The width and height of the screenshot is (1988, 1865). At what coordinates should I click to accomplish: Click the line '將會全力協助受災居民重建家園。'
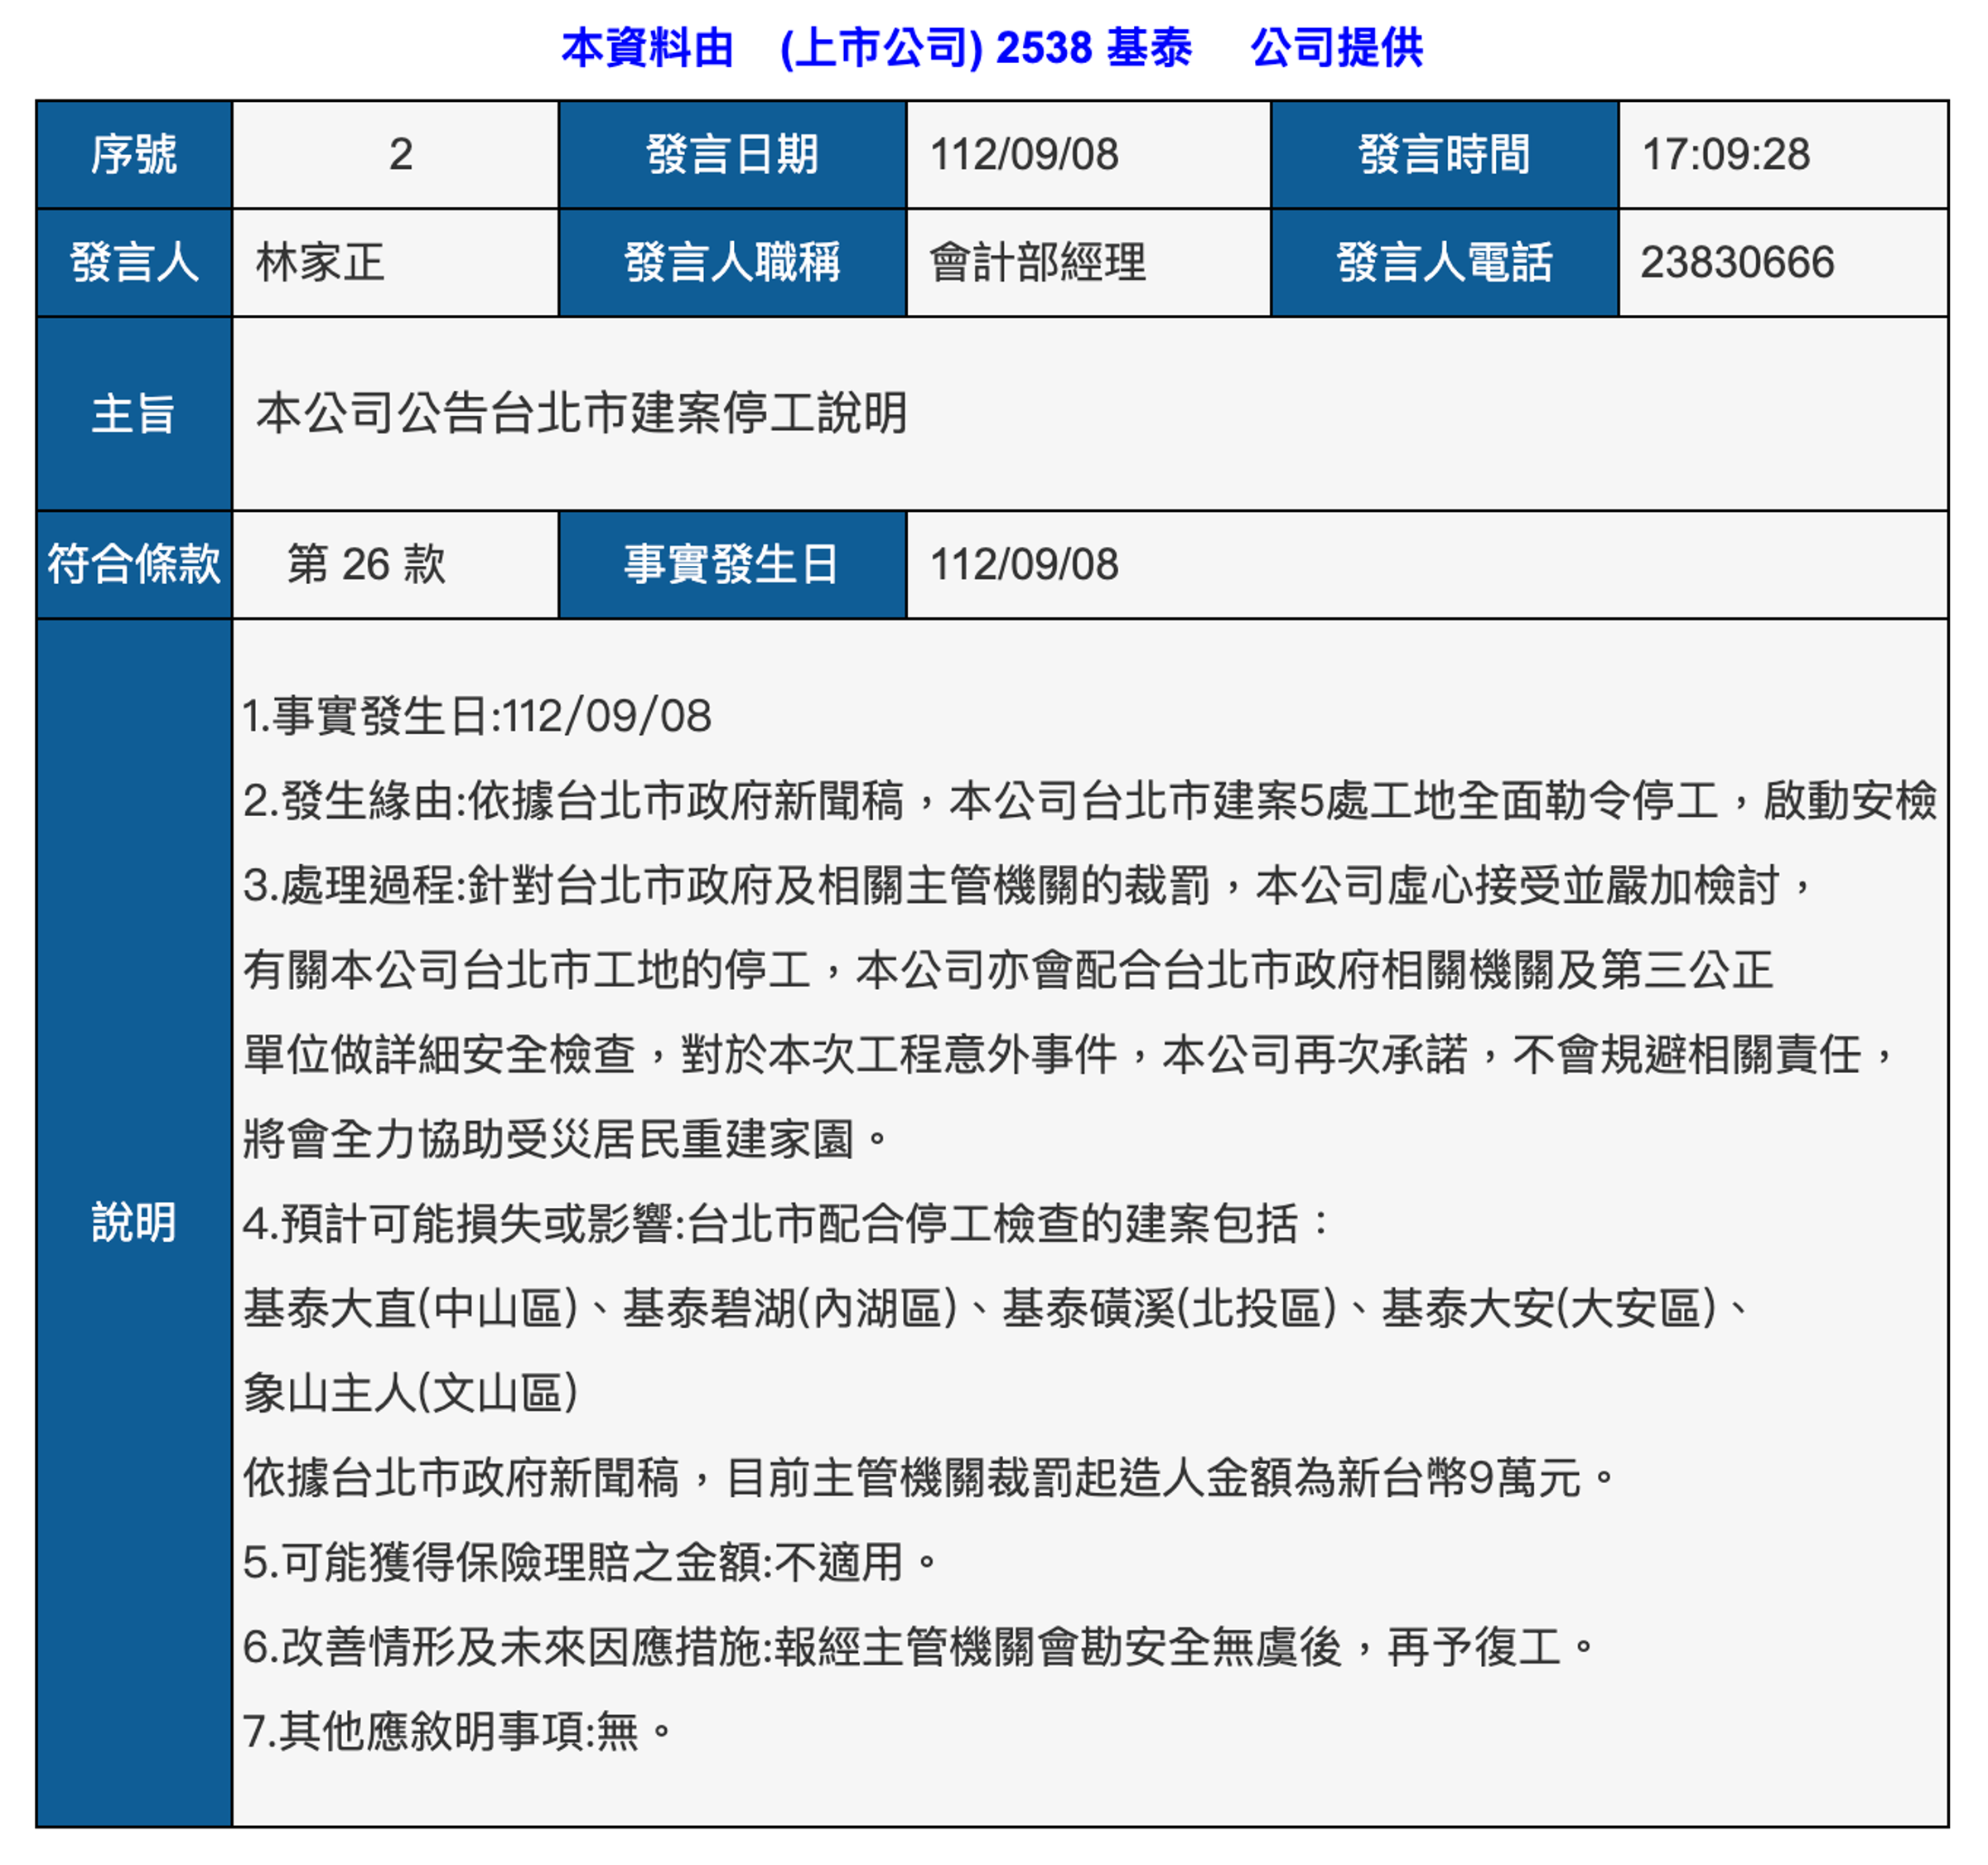pos(566,1139)
